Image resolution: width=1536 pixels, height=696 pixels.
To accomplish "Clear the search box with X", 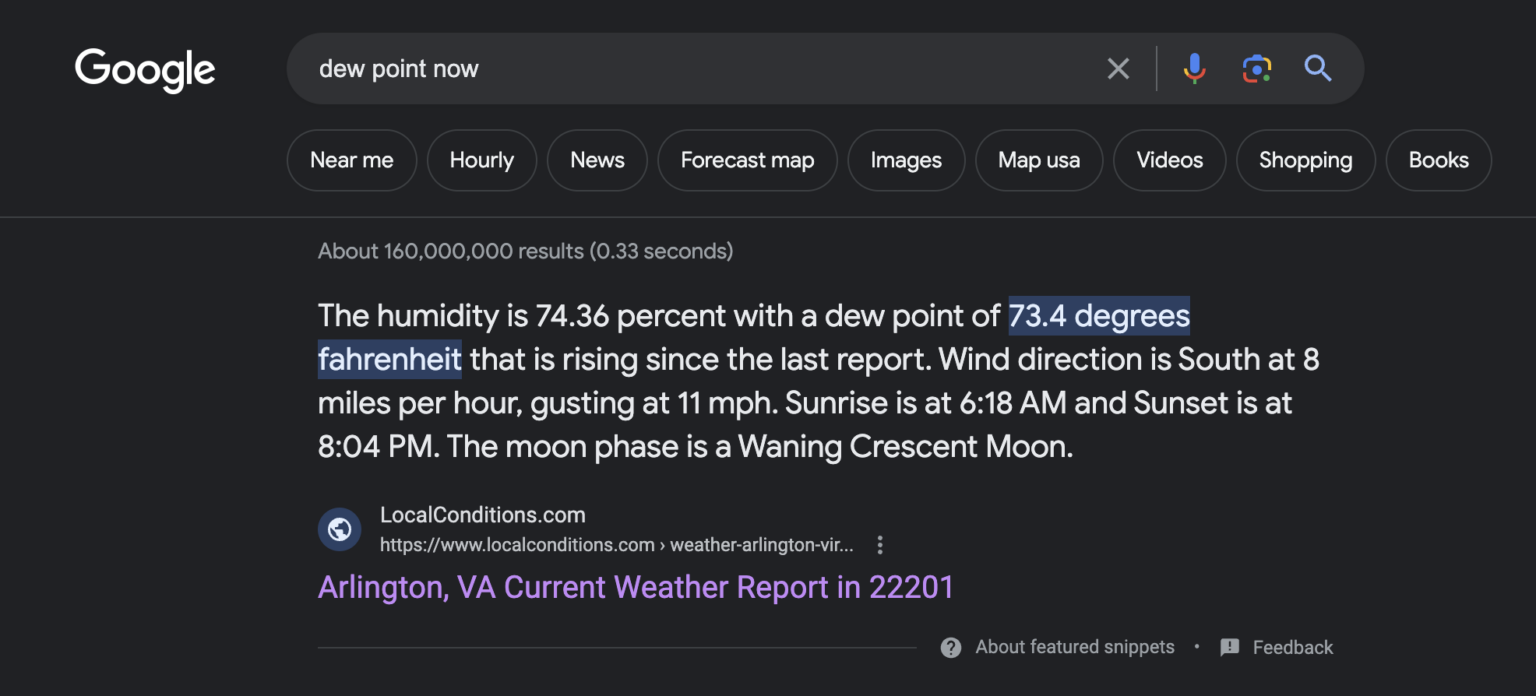I will coord(1118,69).
